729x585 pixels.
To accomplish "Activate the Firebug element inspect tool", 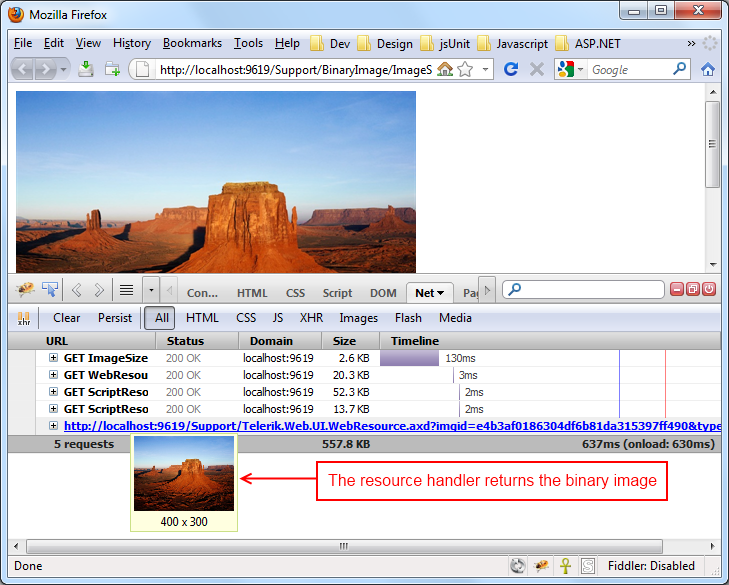I will (x=50, y=290).
